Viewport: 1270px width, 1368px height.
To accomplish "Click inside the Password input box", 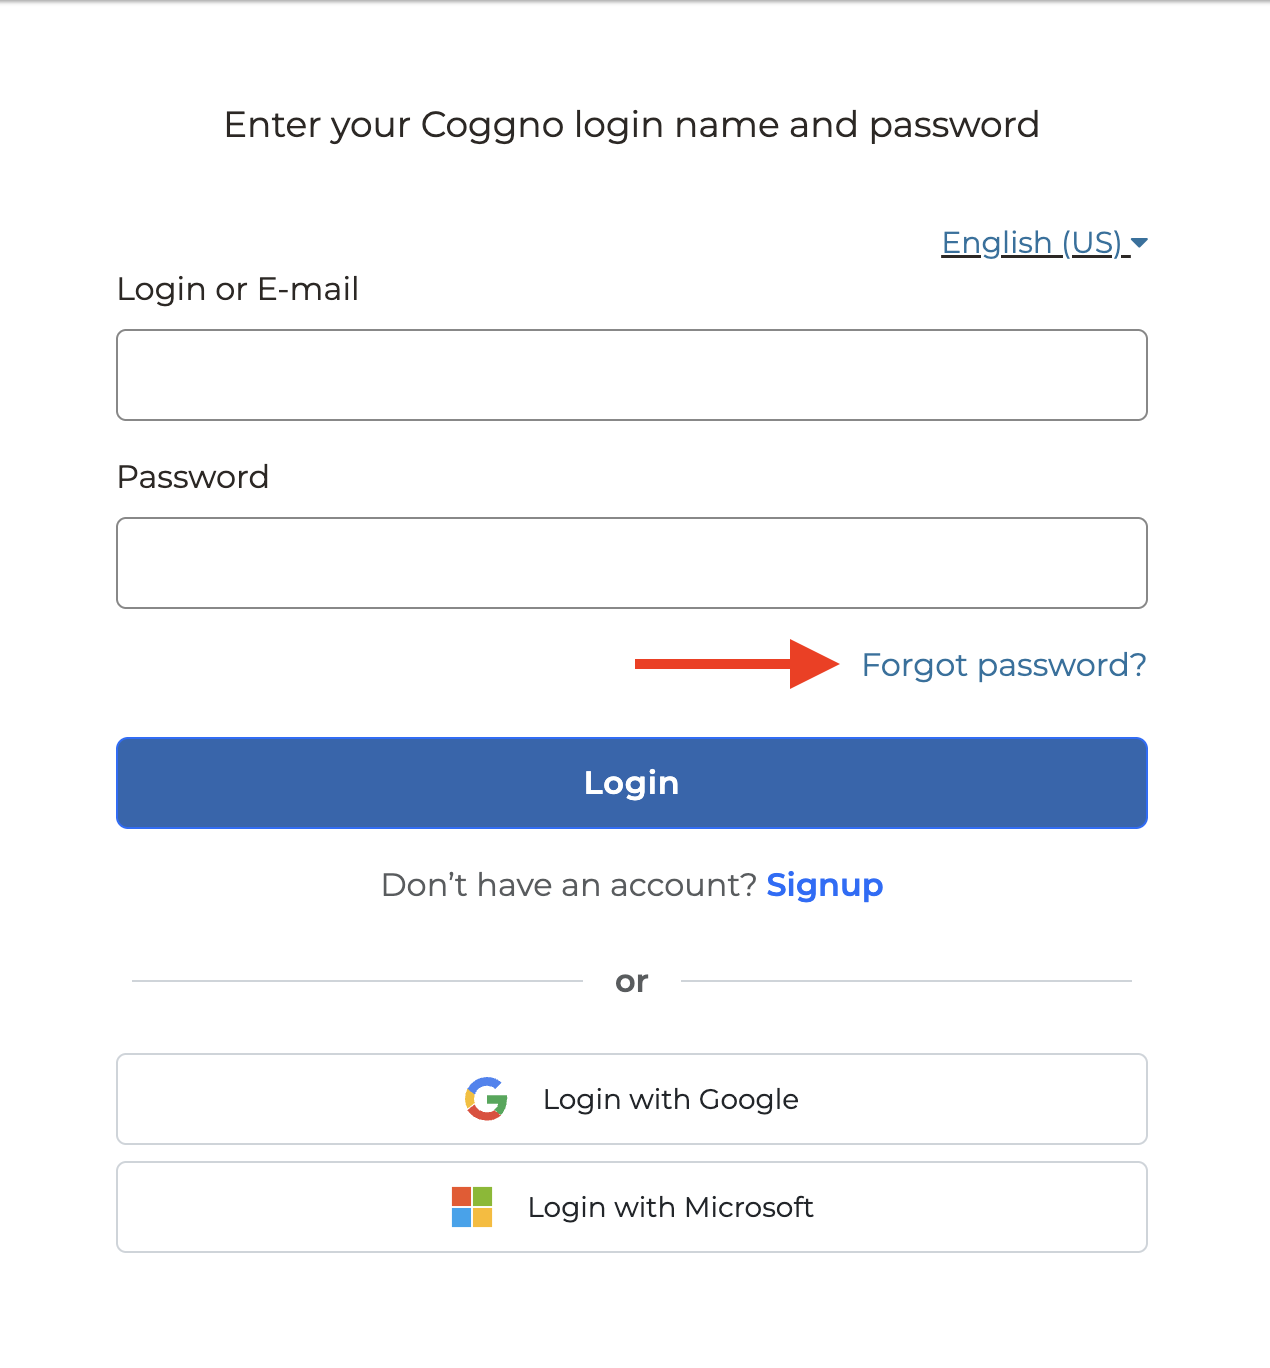I will (631, 563).
